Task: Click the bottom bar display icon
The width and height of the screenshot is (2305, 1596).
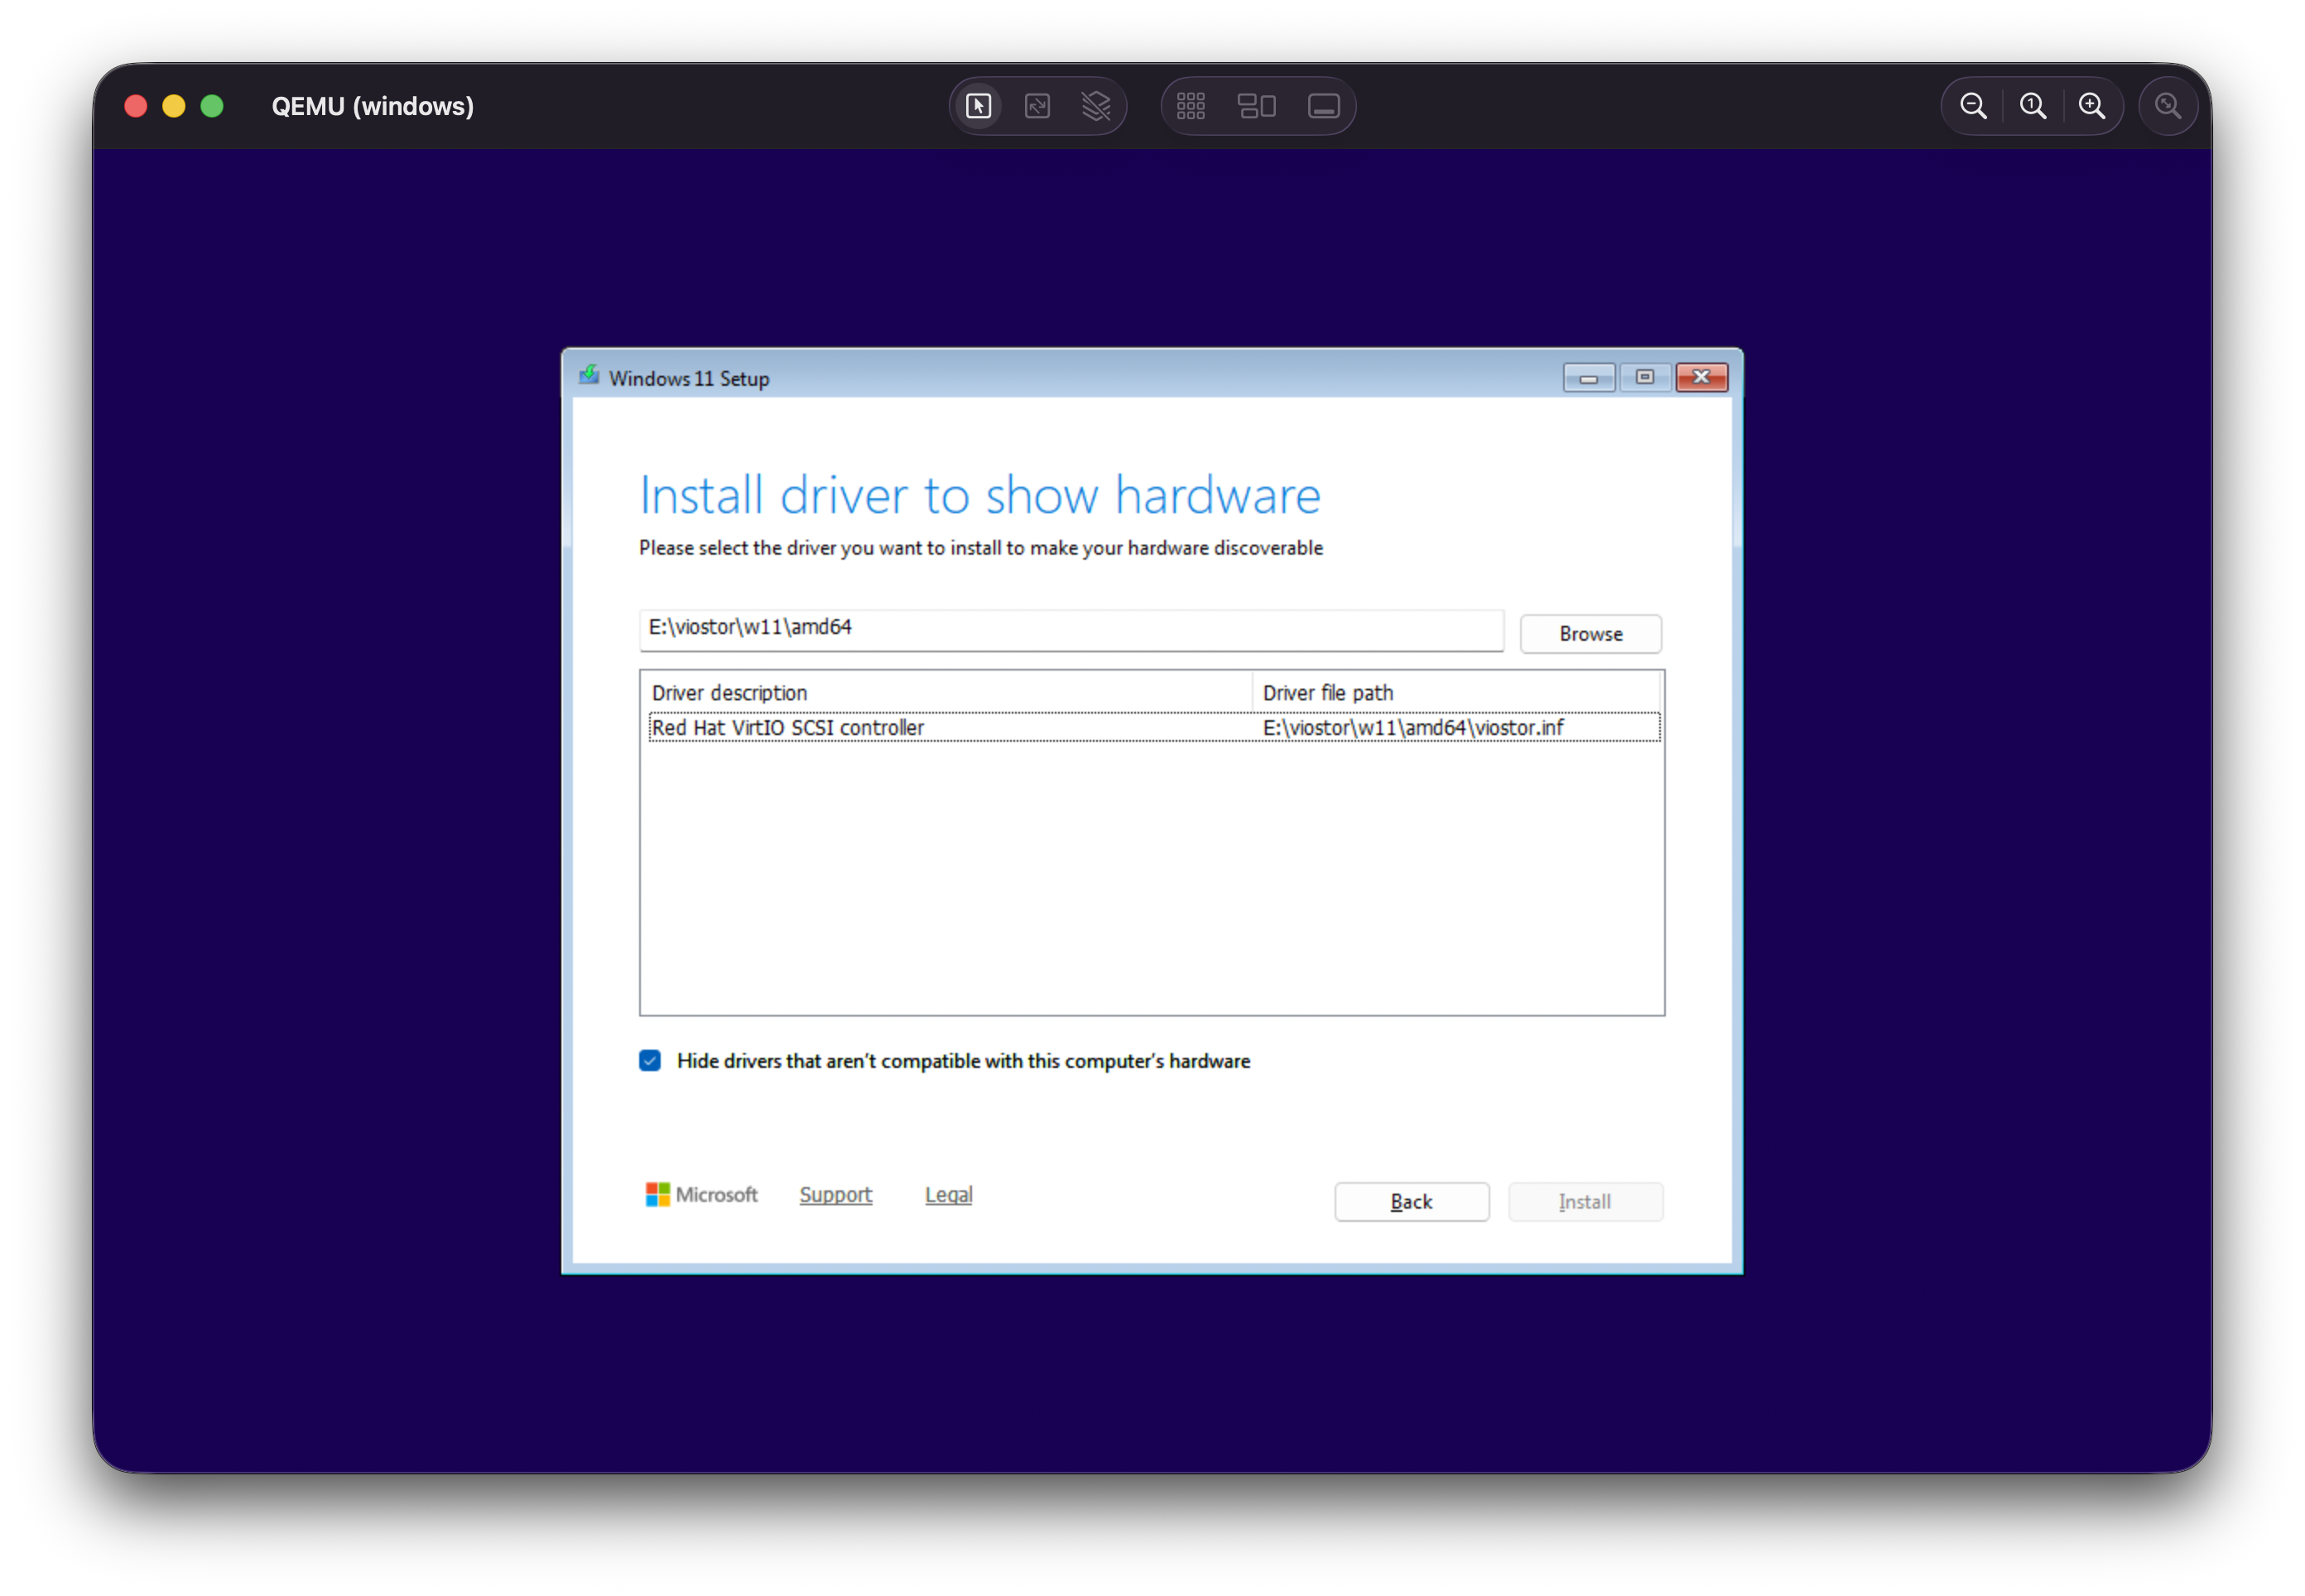Action: [x=1323, y=106]
